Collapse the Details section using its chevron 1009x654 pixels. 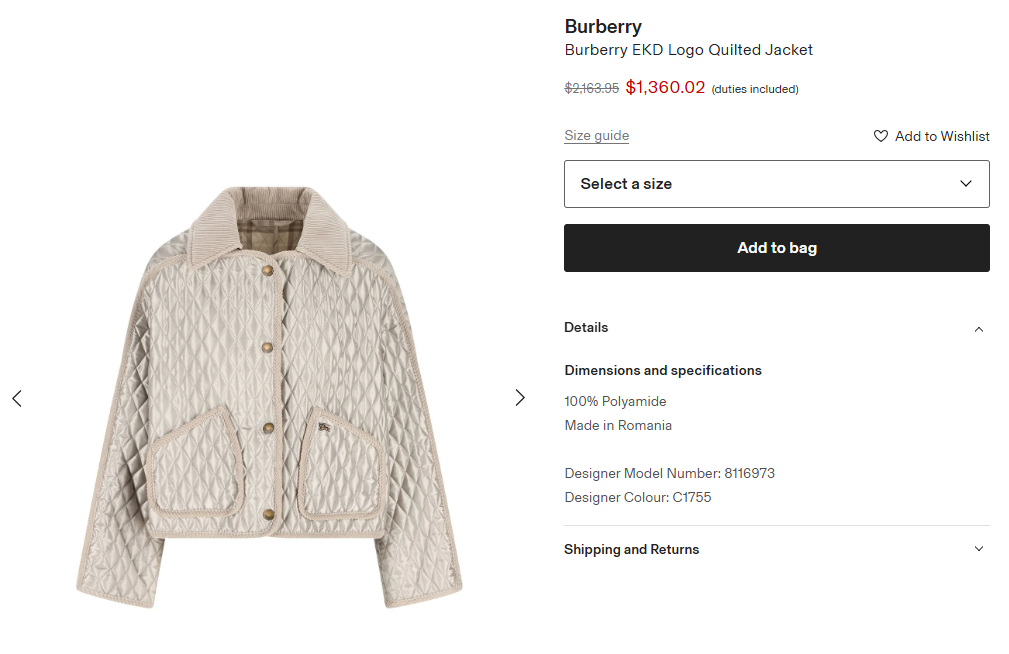tap(979, 329)
